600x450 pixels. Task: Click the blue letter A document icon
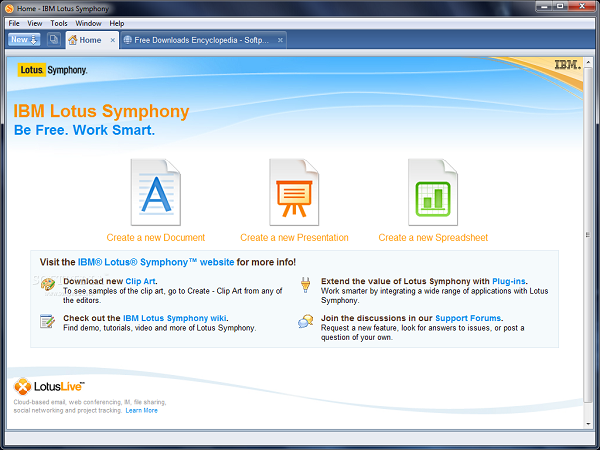(156, 192)
